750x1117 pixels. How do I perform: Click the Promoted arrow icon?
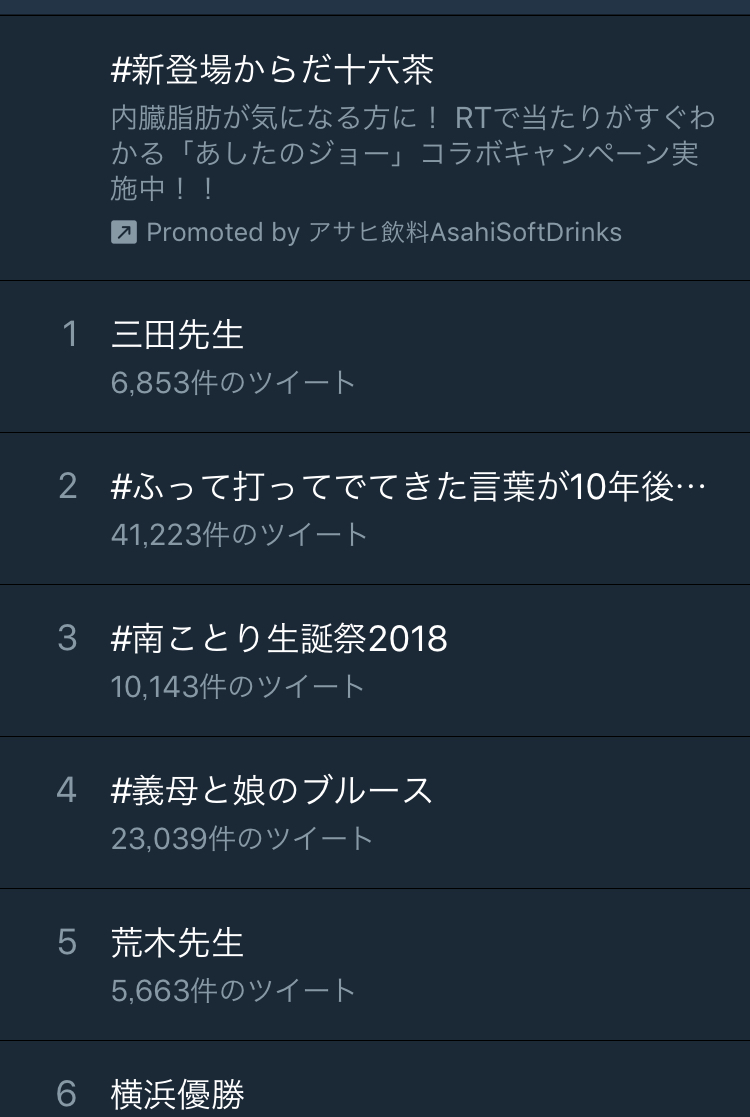click(x=123, y=233)
